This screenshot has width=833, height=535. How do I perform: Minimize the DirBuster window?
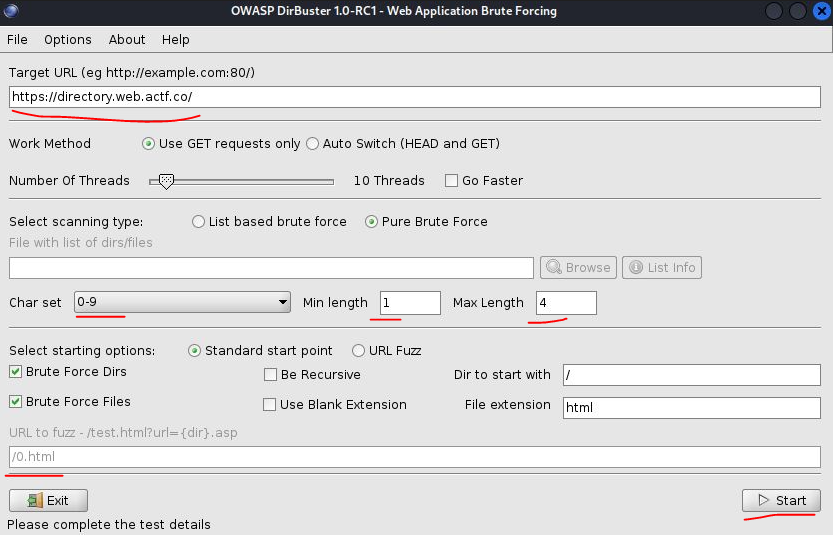774,11
